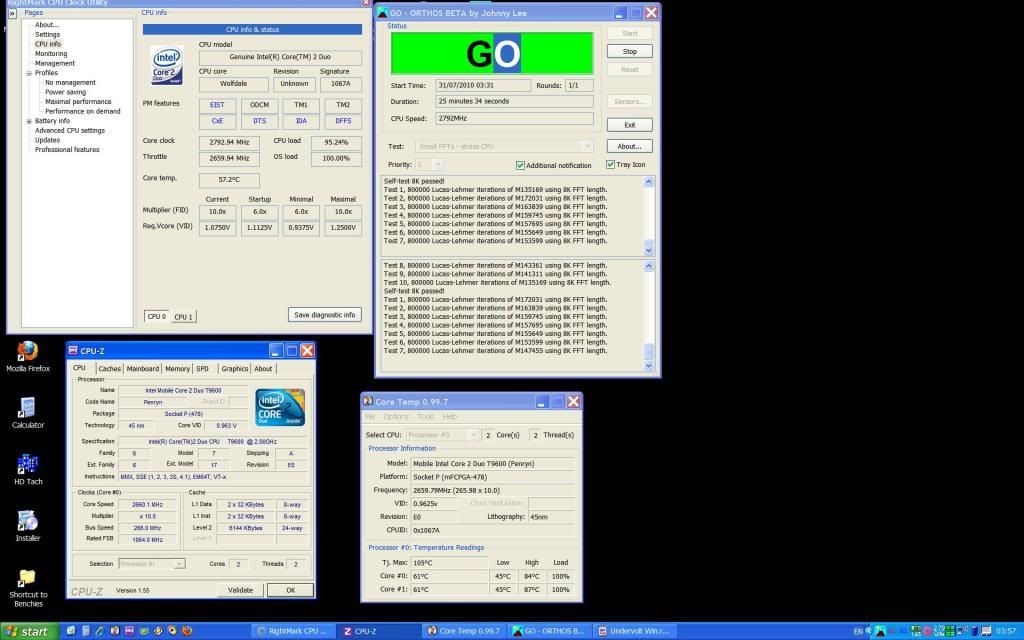Image resolution: width=1024 pixels, height=640 pixels.
Task: Open Mozilla Firefox desktop shortcut
Action: [x=28, y=357]
